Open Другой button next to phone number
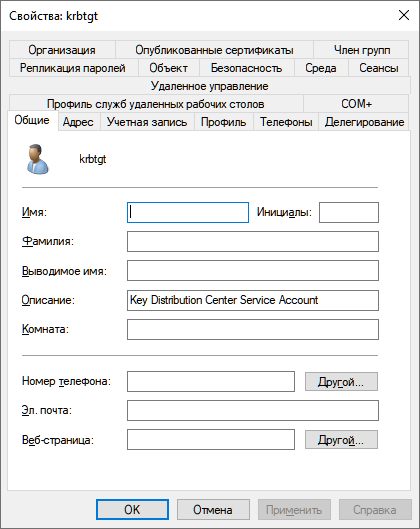Image resolution: width=420 pixels, height=529 pixels. click(341, 382)
